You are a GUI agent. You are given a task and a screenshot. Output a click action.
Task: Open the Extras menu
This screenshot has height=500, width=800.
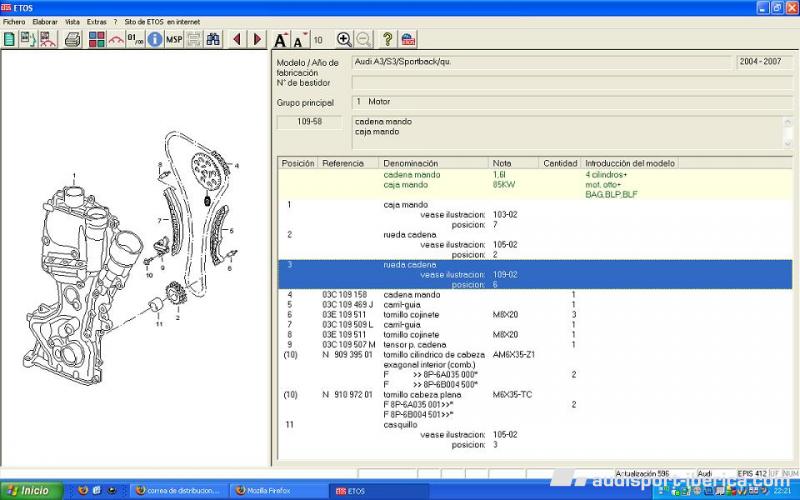point(96,22)
